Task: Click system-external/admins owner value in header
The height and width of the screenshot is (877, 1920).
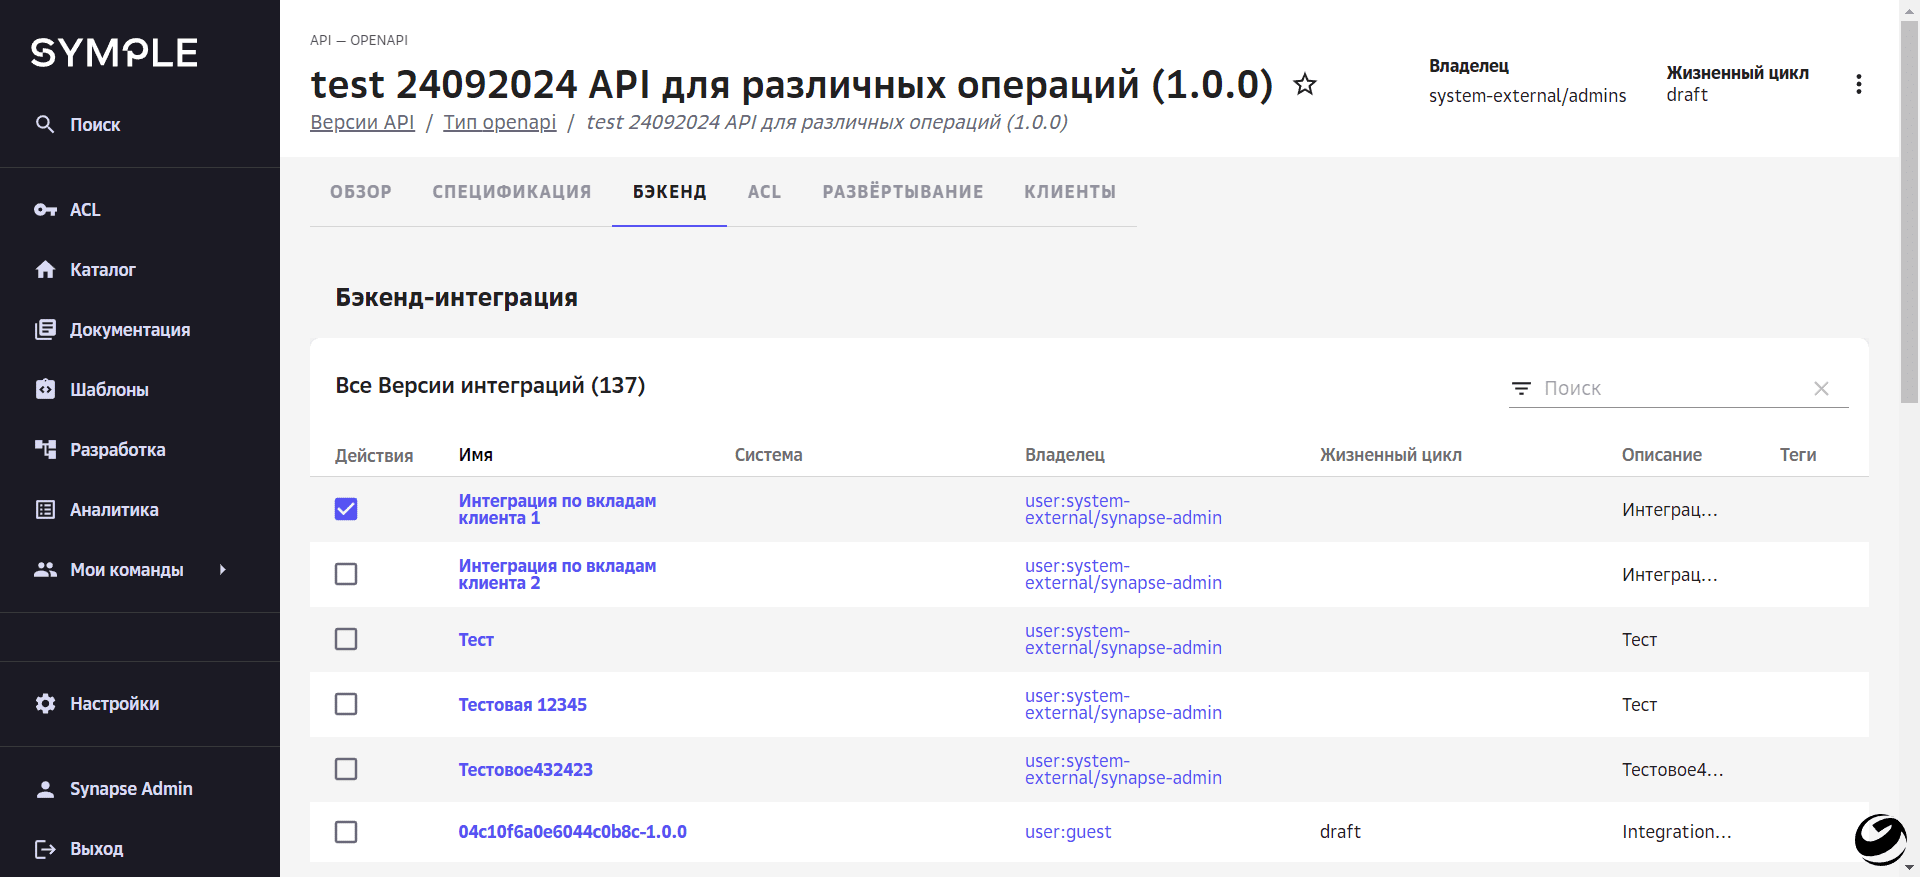Action: 1527,96
